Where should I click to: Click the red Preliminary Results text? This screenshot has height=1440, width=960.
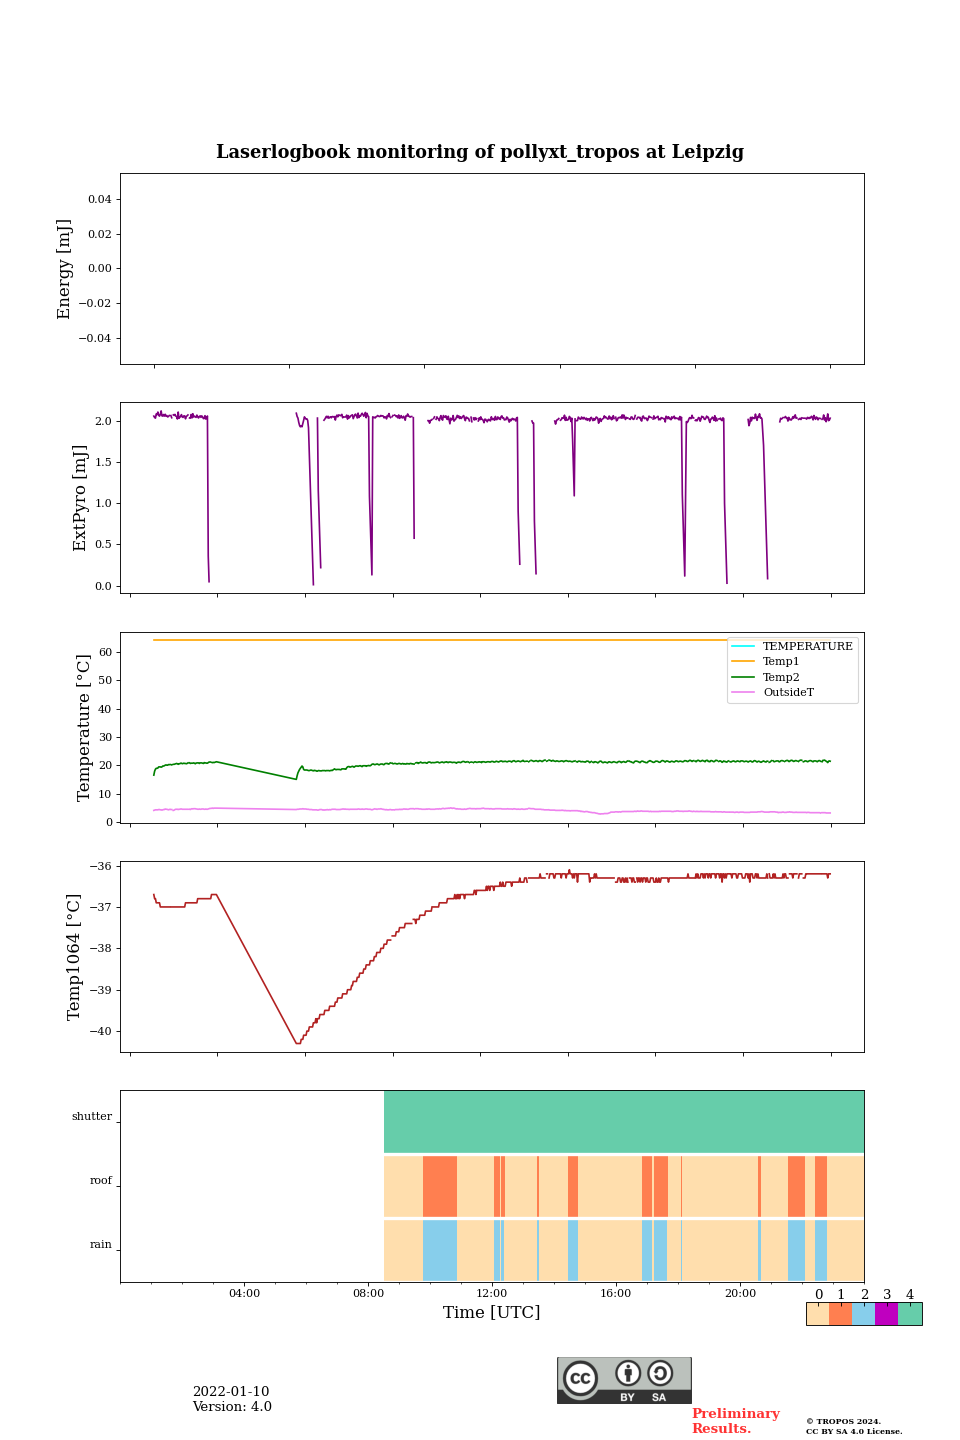pos(735,1421)
